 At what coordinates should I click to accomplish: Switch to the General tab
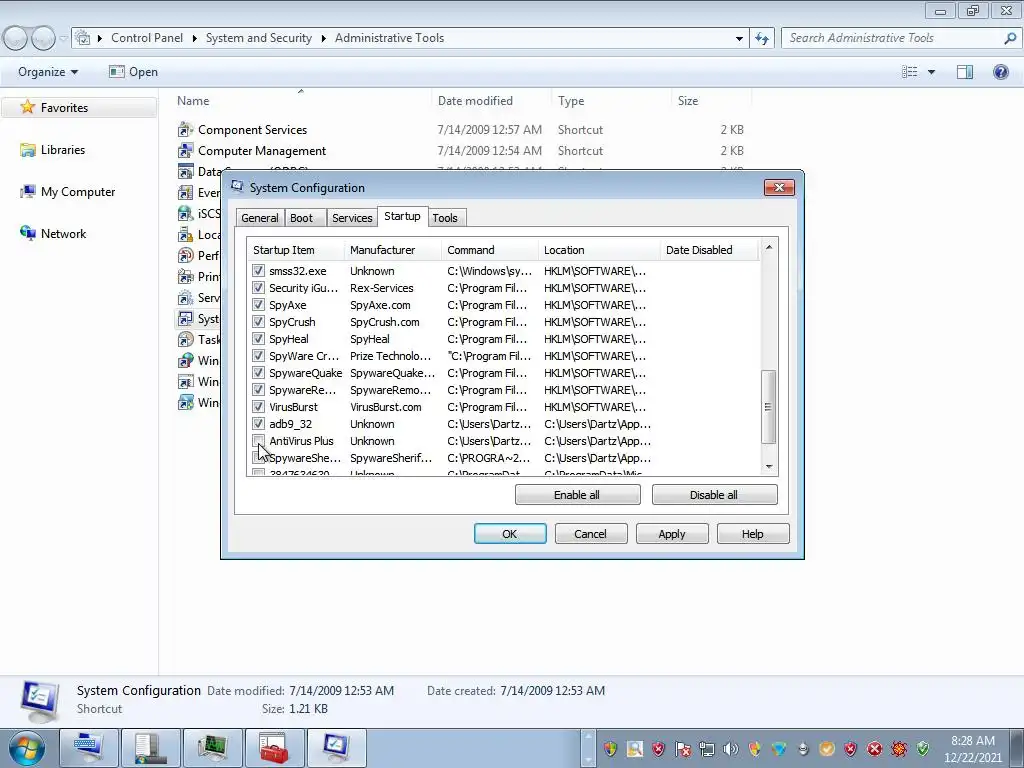259,217
